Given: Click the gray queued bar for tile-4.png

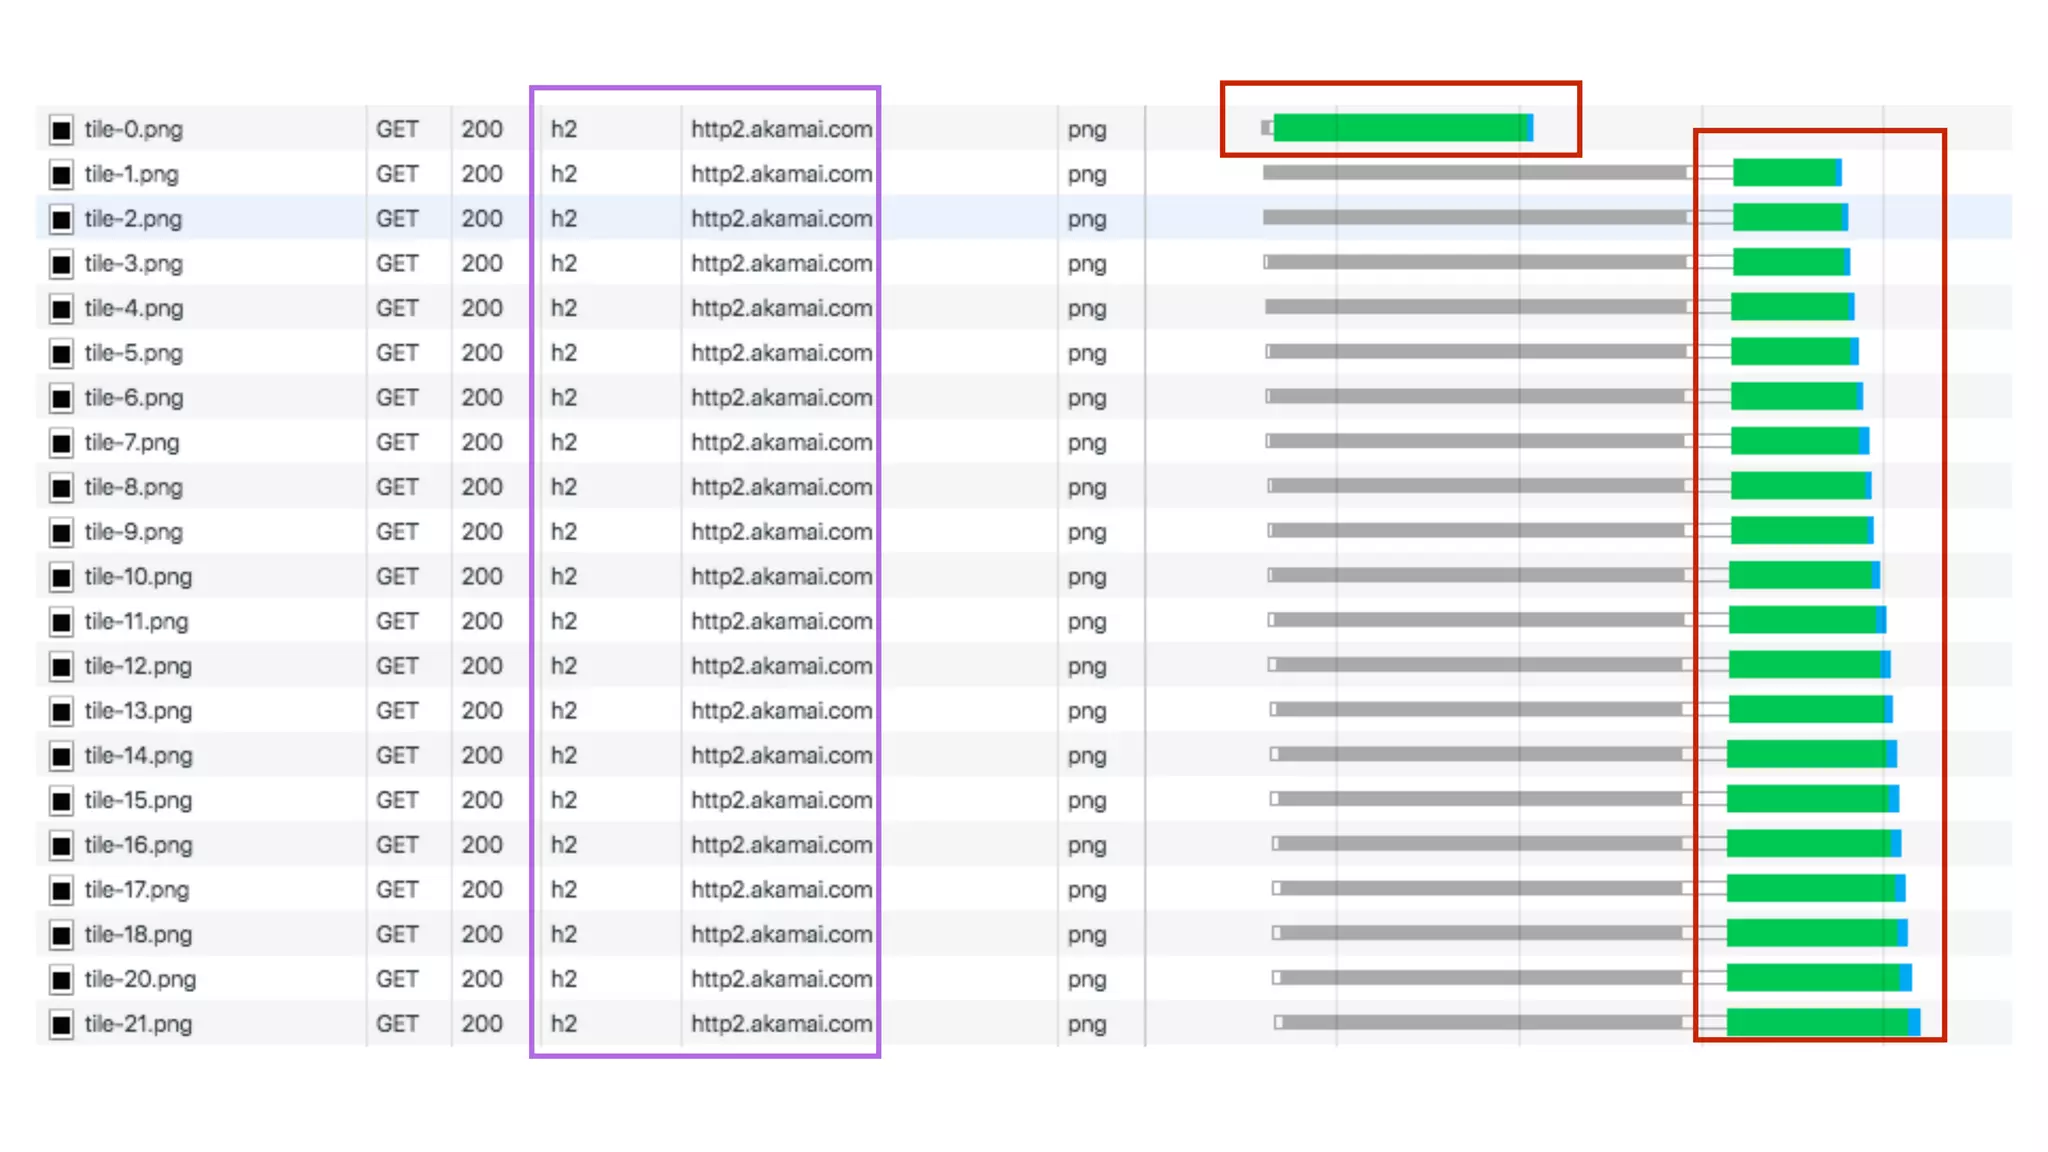Looking at the screenshot, I should click(x=1475, y=307).
